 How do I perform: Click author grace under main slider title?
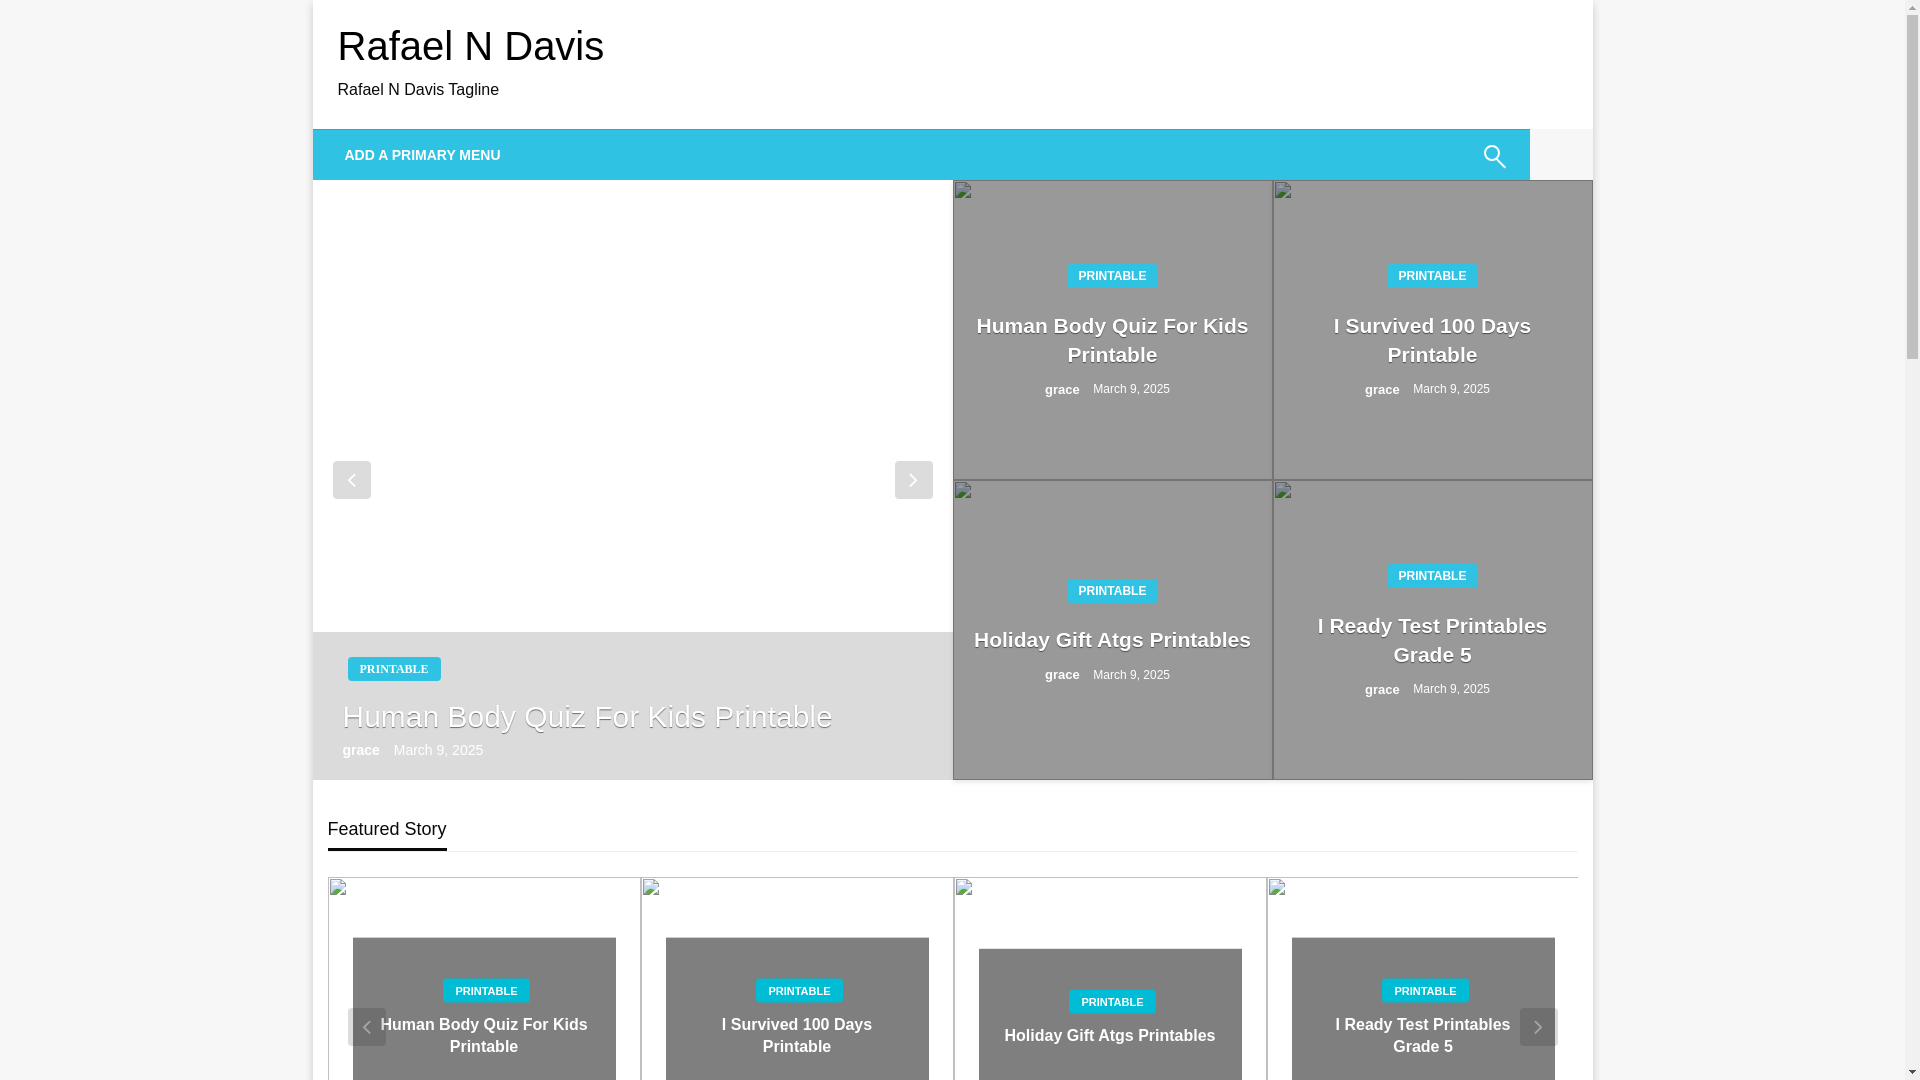tap(361, 750)
